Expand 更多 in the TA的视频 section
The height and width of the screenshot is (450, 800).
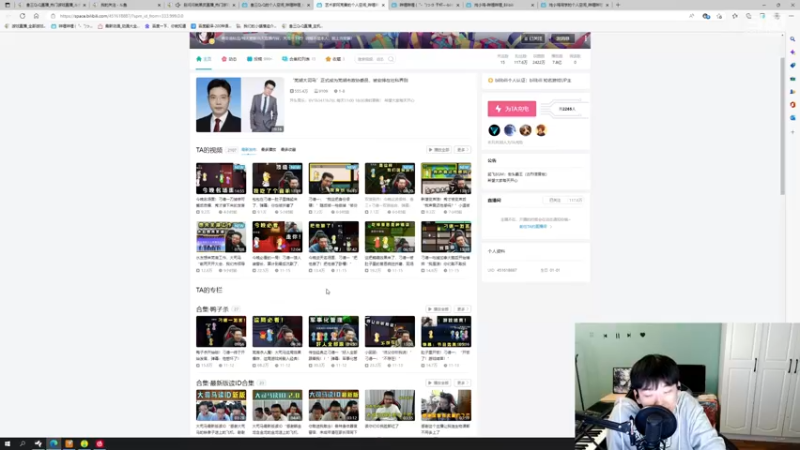tap(462, 150)
